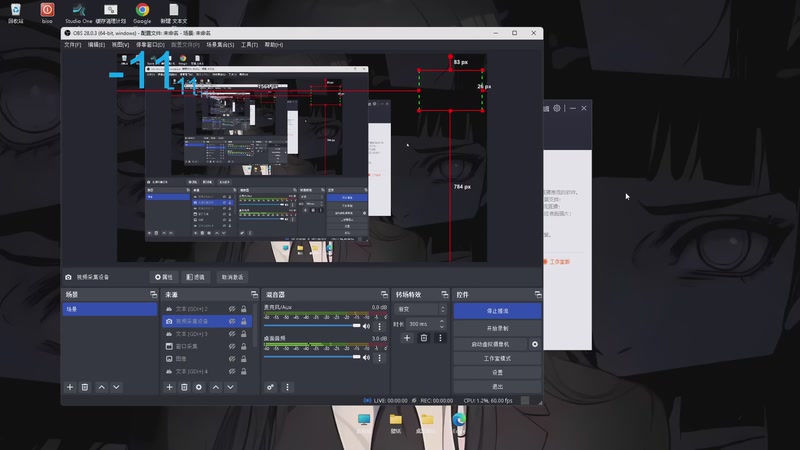This screenshot has height=450, width=800.
Task: Undock the 控件 panel
Action: (538, 294)
